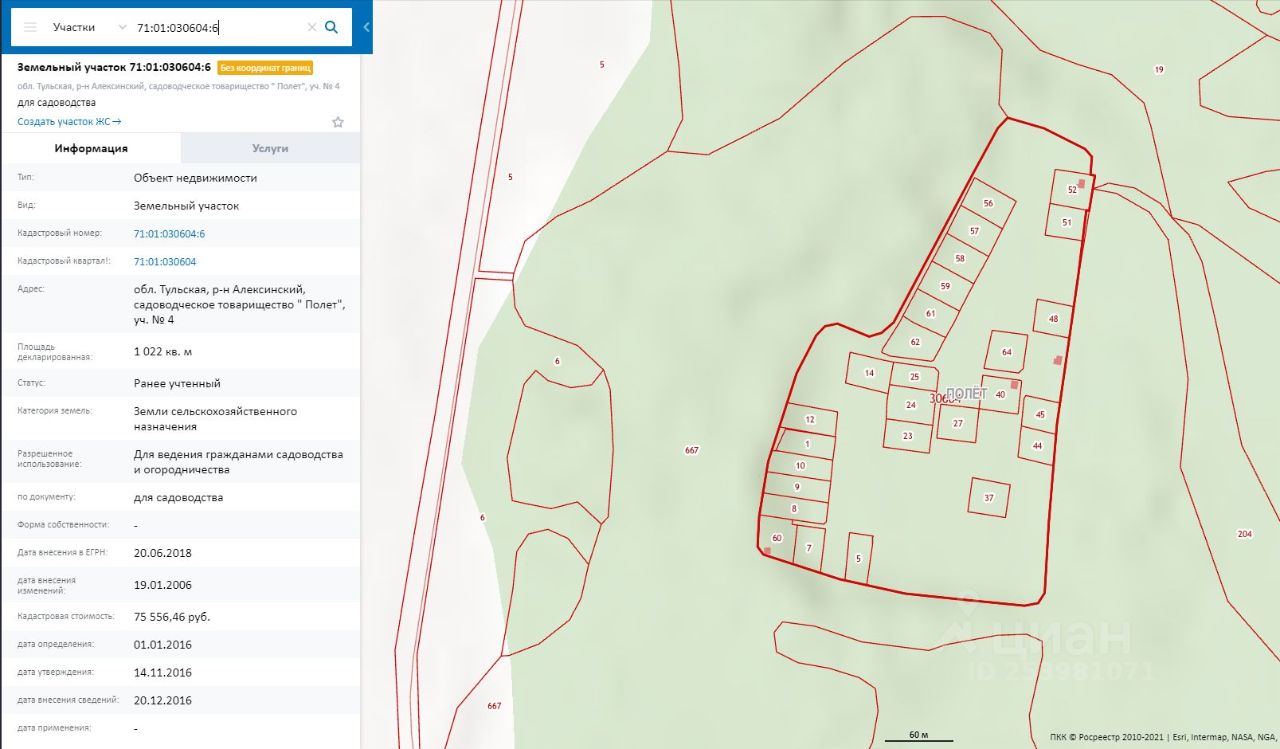Screen dimensions: 1280x749
Task: Collapse the side panel with the chevron
Action: tap(366, 27)
